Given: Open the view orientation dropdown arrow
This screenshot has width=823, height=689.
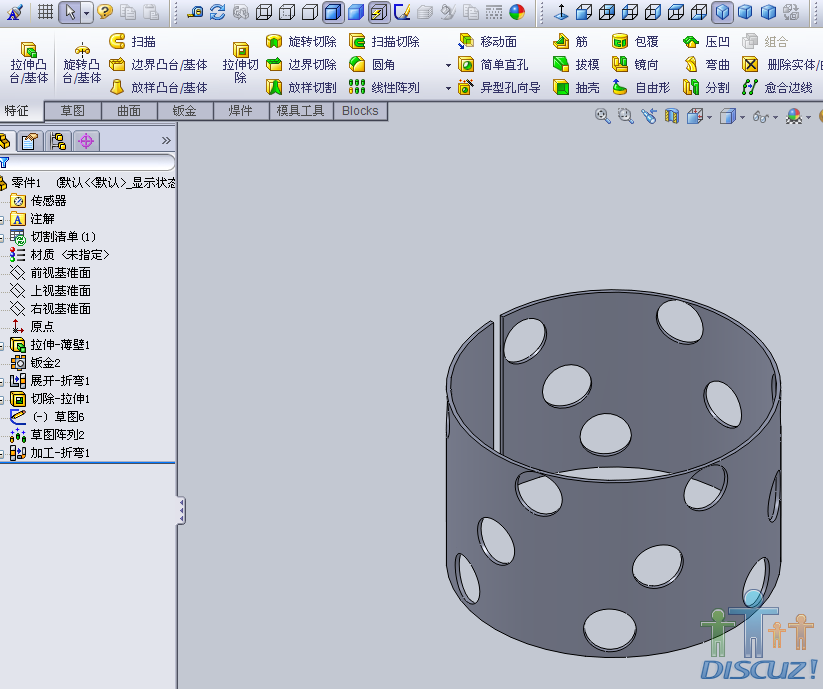Looking at the screenshot, I should tap(709, 117).
